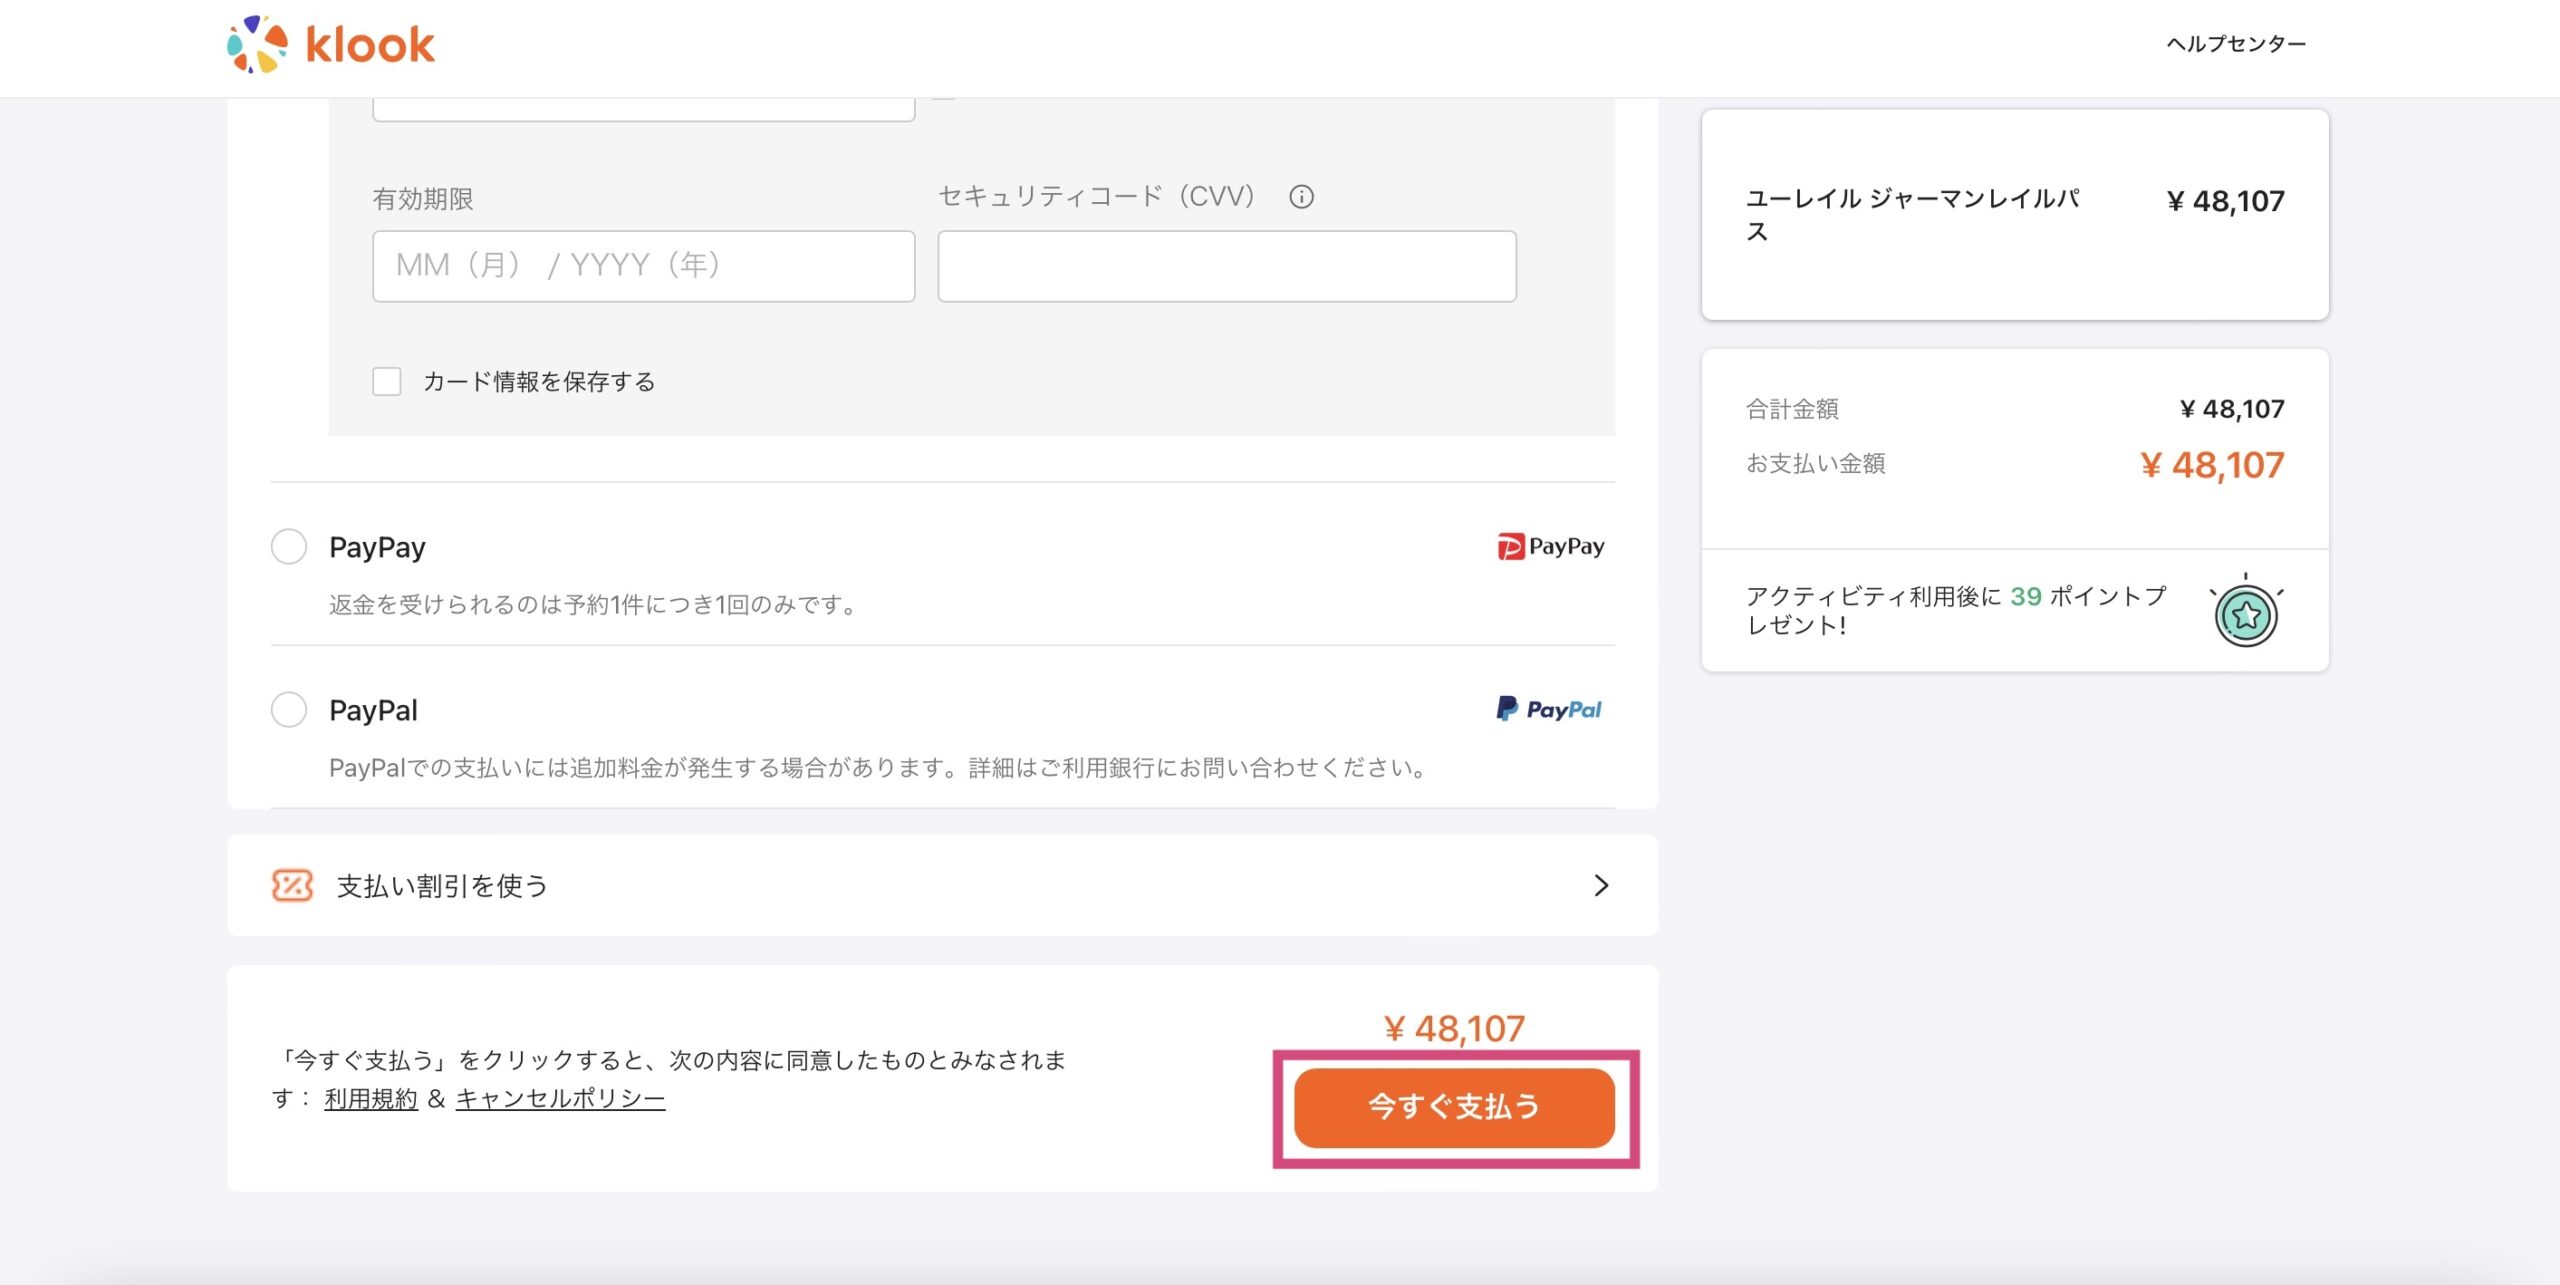Click the 支払い割引を使う label

click(x=443, y=885)
